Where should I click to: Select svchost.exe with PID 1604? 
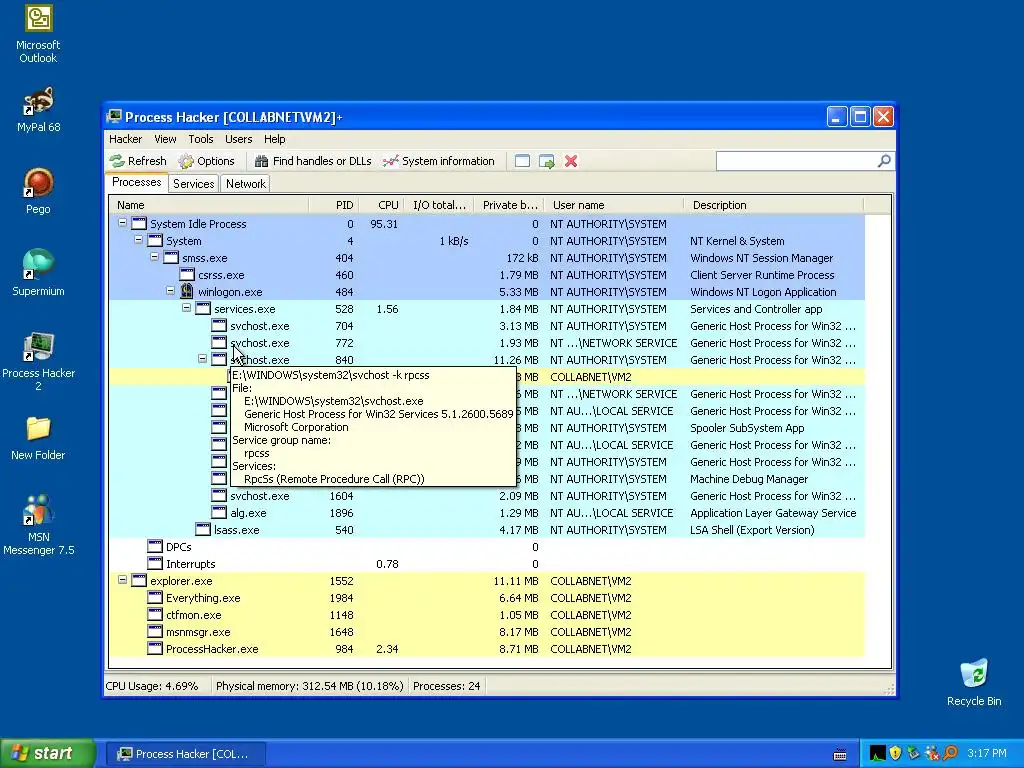coord(487,496)
